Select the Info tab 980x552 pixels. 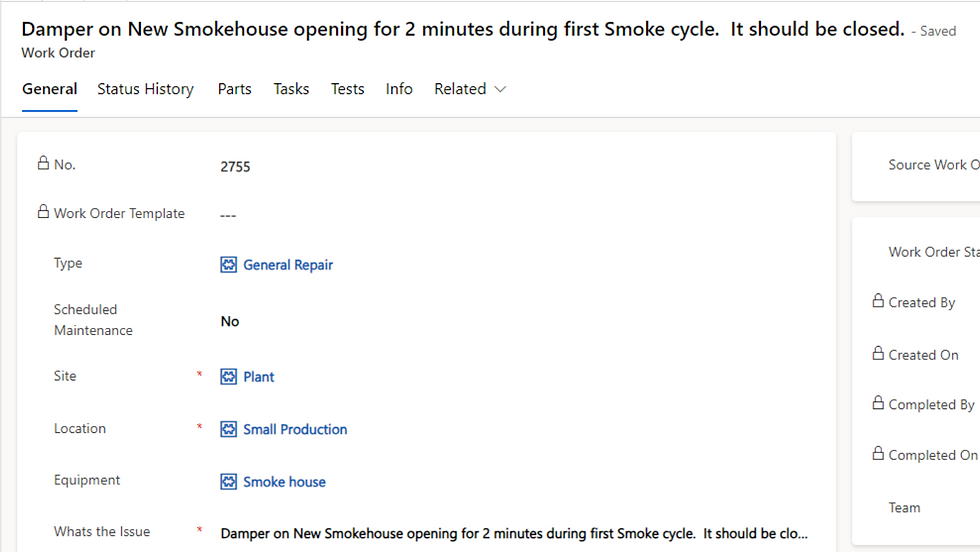(x=399, y=89)
